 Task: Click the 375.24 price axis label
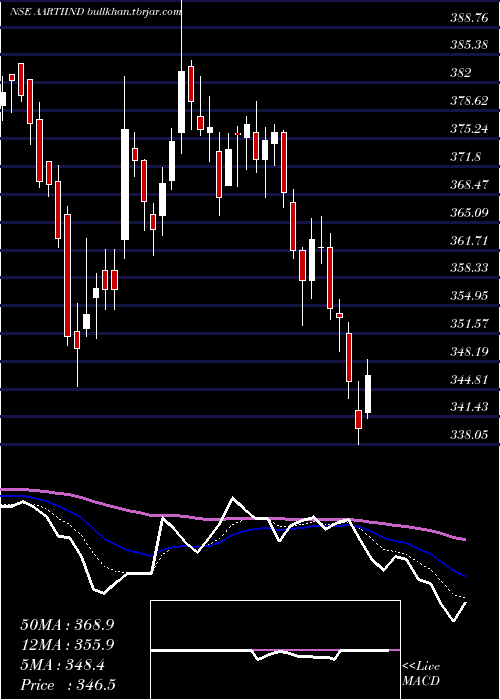coord(469,129)
